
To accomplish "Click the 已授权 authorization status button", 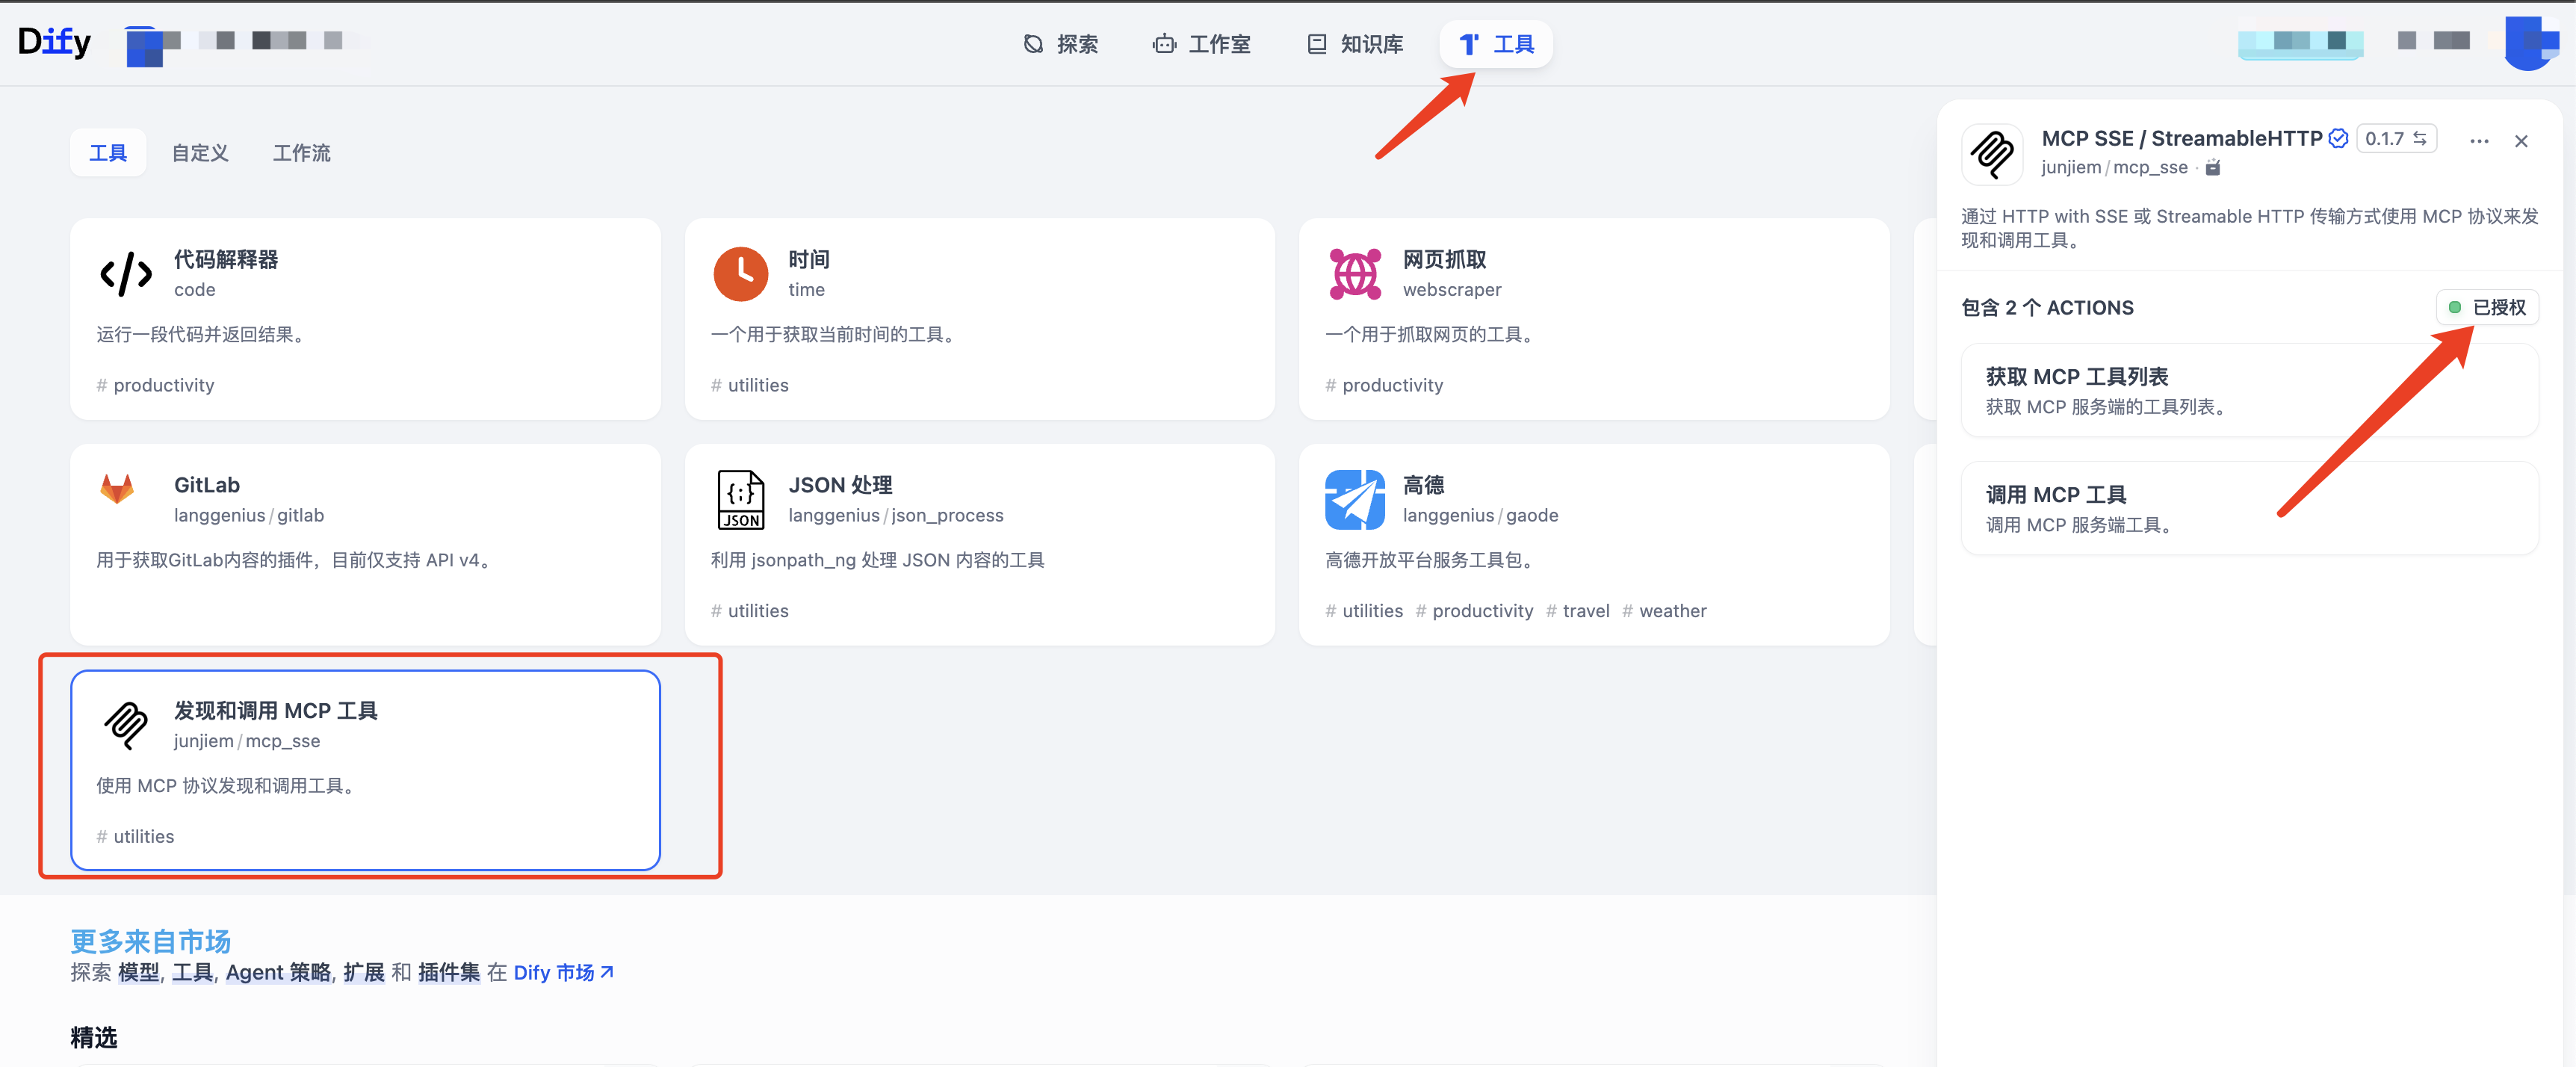I will coord(2487,307).
